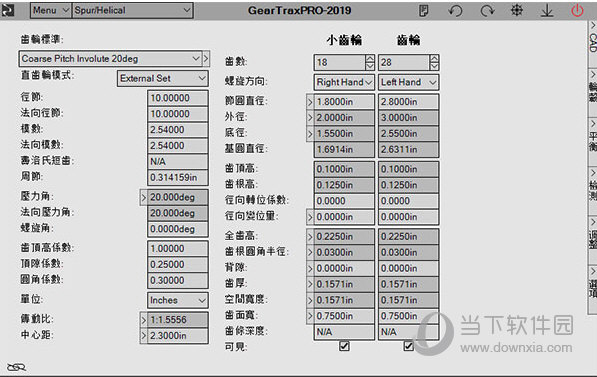Increase the pinion tooth count above 18 with the up arrow
The height and width of the screenshot is (377, 597).
coord(370,59)
